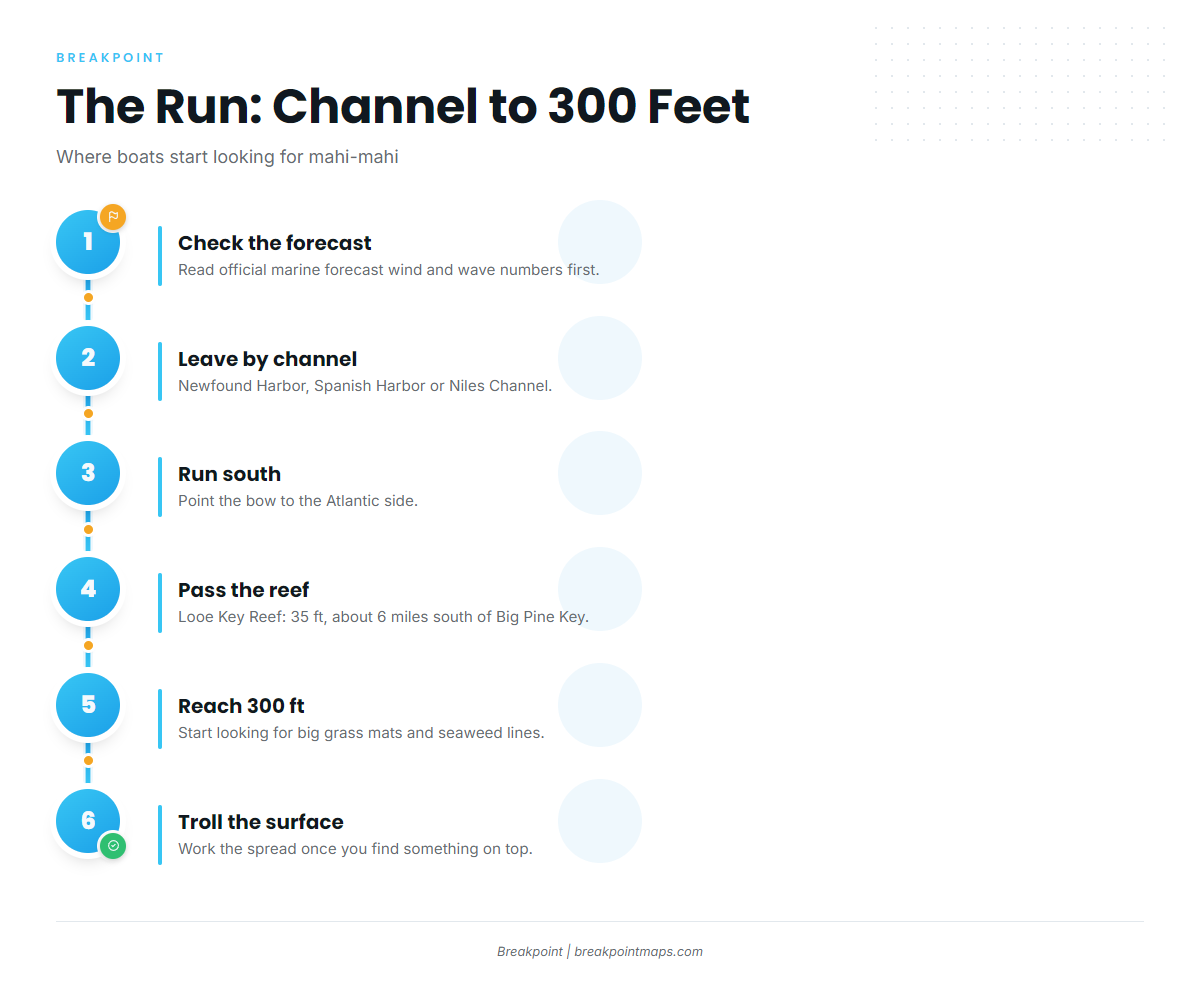Image resolution: width=1200 pixels, height=985 pixels.
Task: Click the orange flag badge on step 1
Action: click(113, 217)
